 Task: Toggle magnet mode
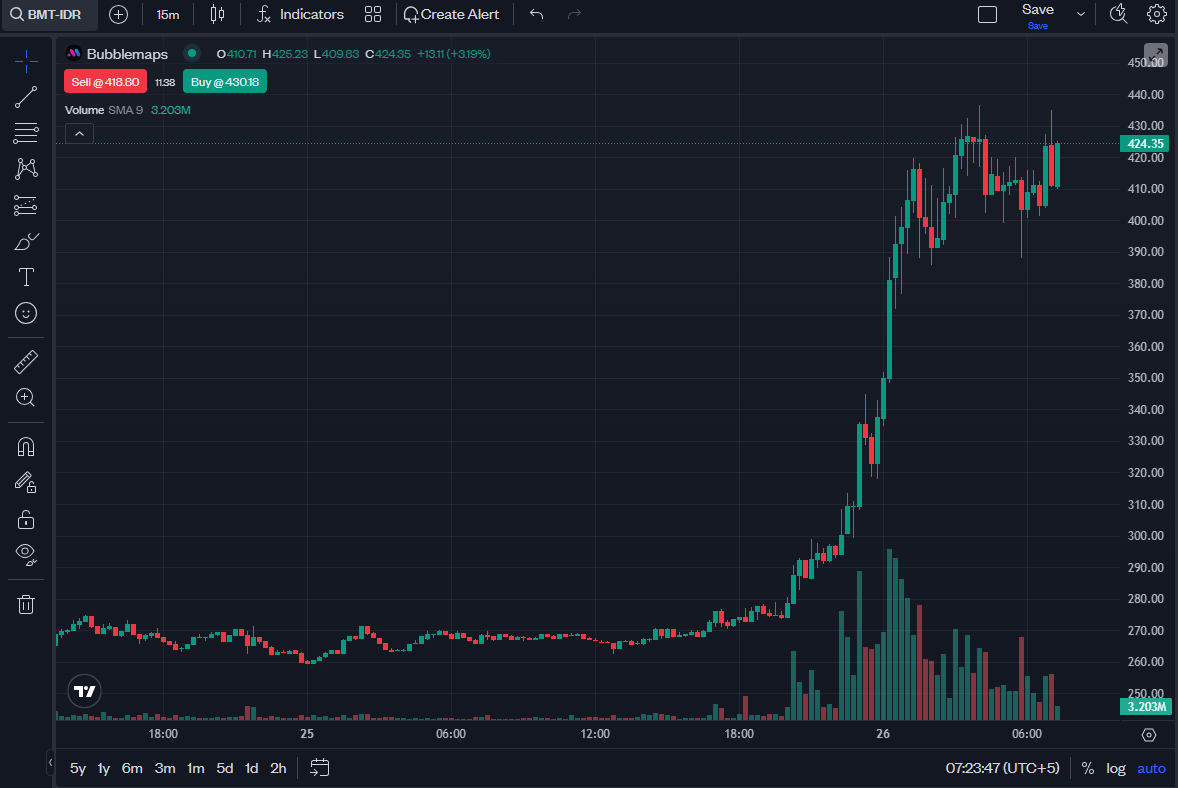pos(26,447)
